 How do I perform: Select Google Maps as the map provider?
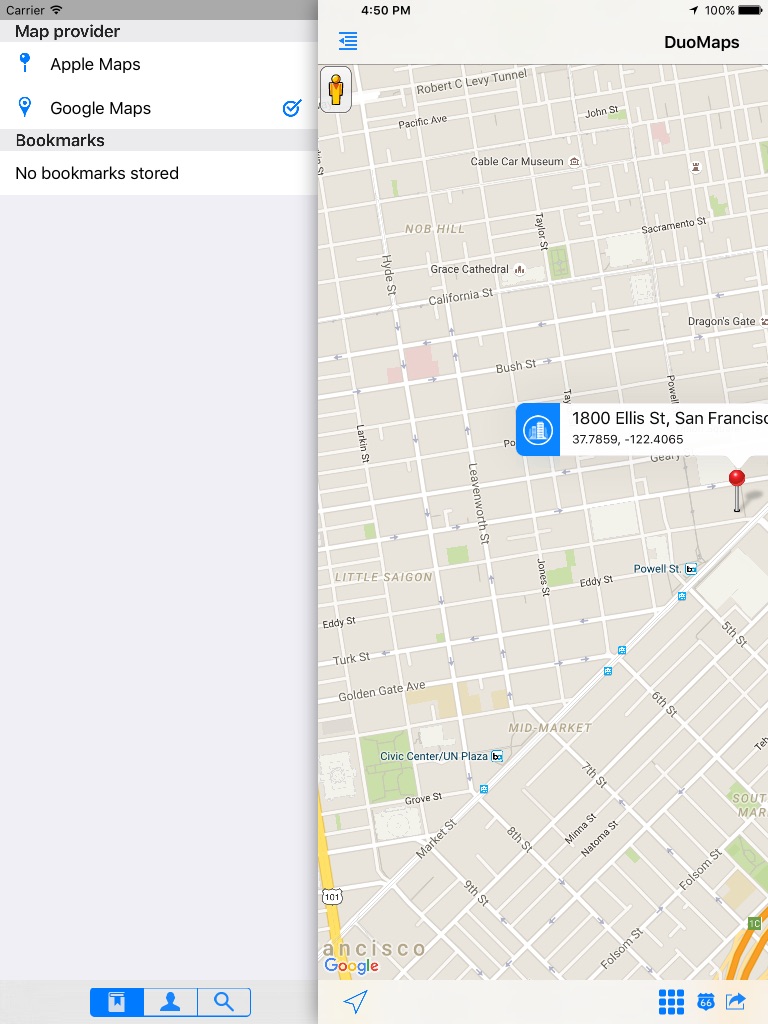159,108
